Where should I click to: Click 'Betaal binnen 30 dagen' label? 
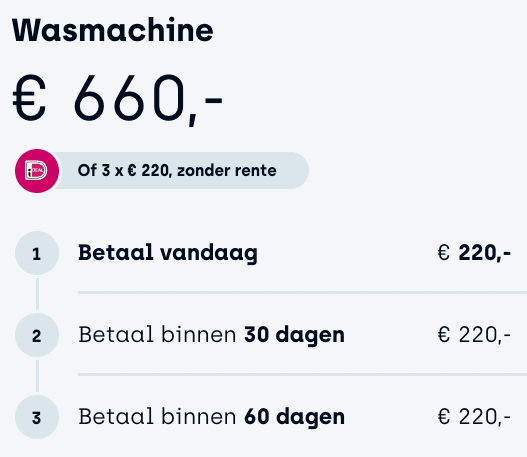click(x=211, y=335)
